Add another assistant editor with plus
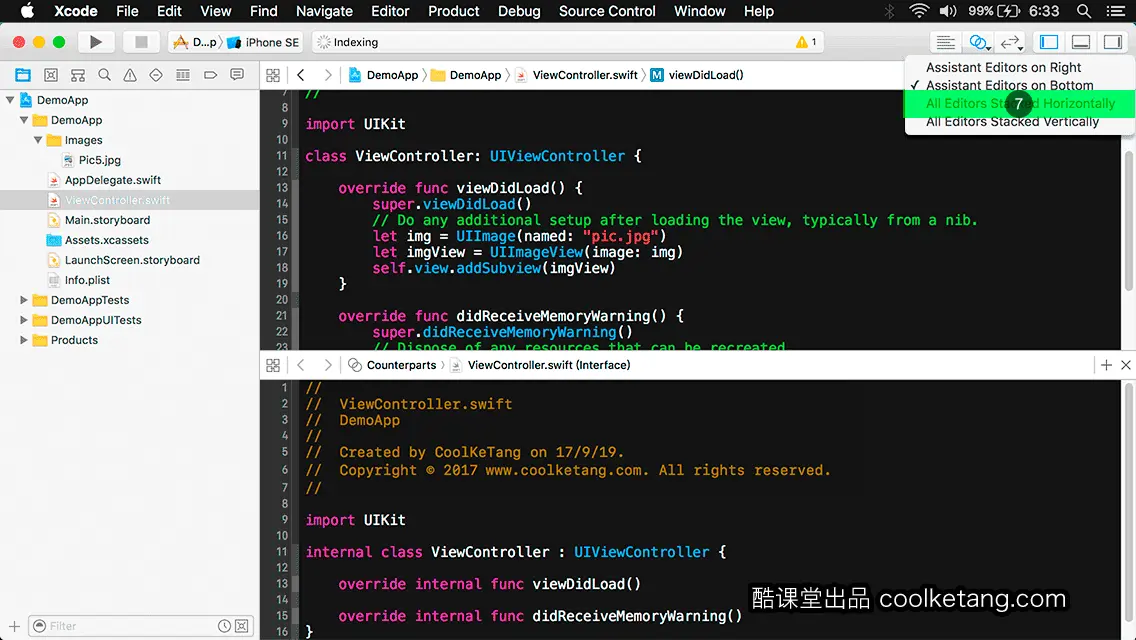The height and width of the screenshot is (640, 1136). (1106, 365)
